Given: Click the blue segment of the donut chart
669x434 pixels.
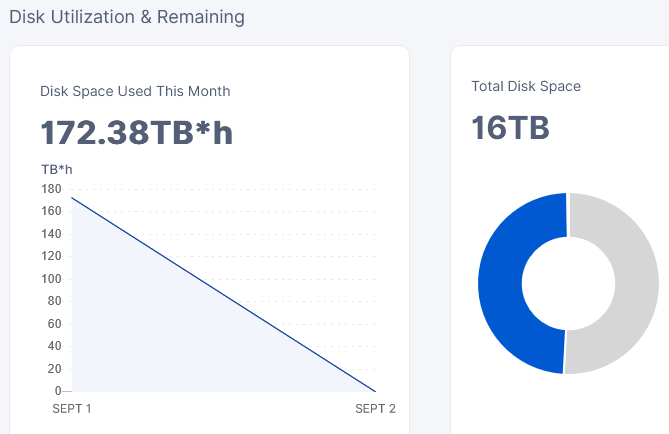Looking at the screenshot, I should click(500, 283).
